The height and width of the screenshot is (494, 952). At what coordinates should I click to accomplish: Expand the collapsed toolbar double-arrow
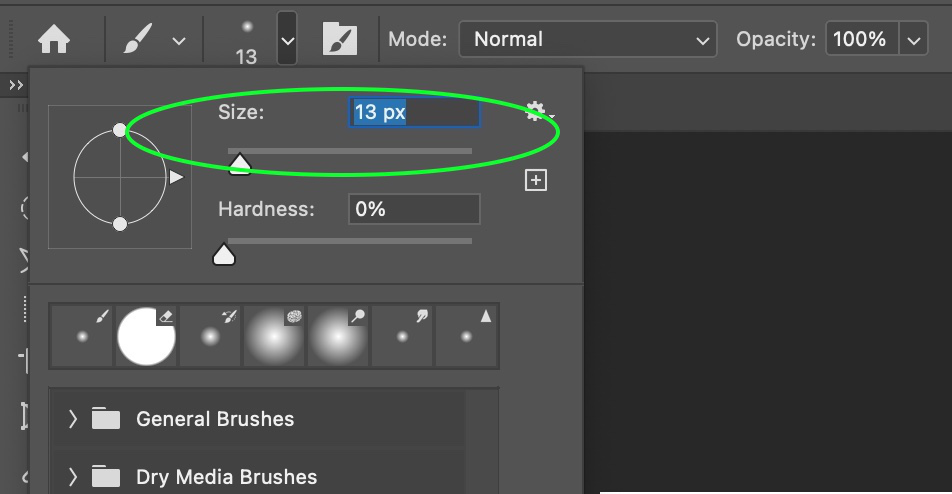(15, 86)
